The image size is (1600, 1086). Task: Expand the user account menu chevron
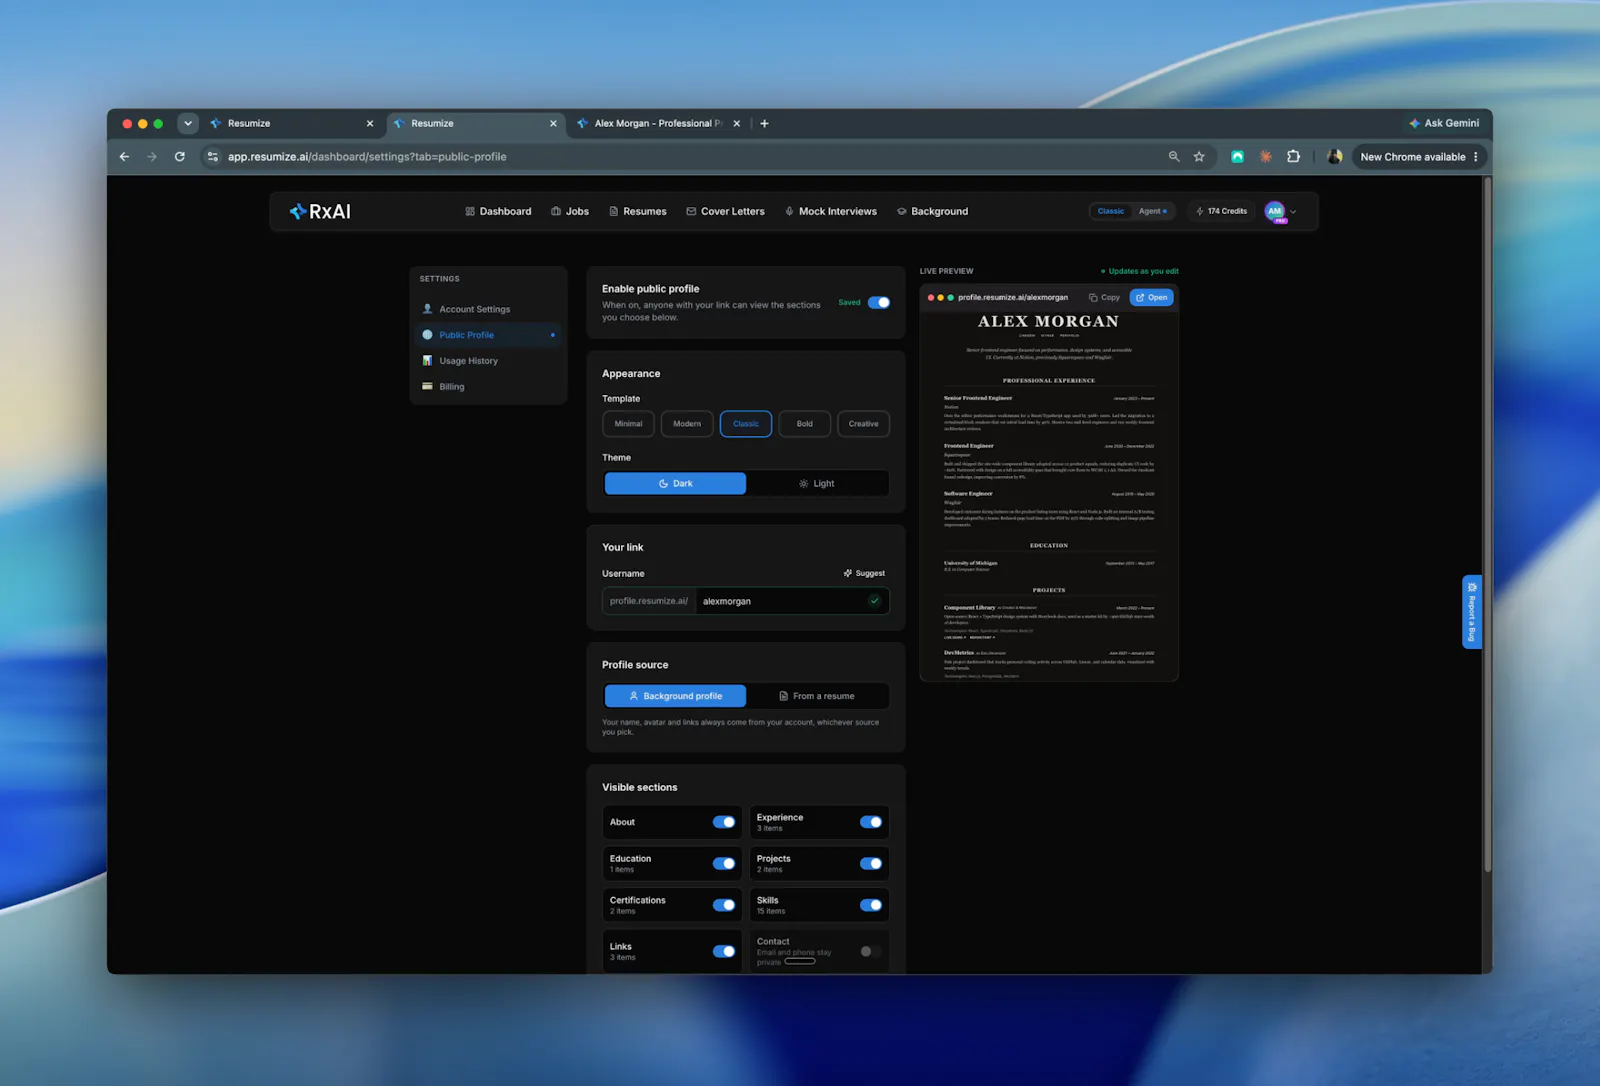click(1293, 212)
